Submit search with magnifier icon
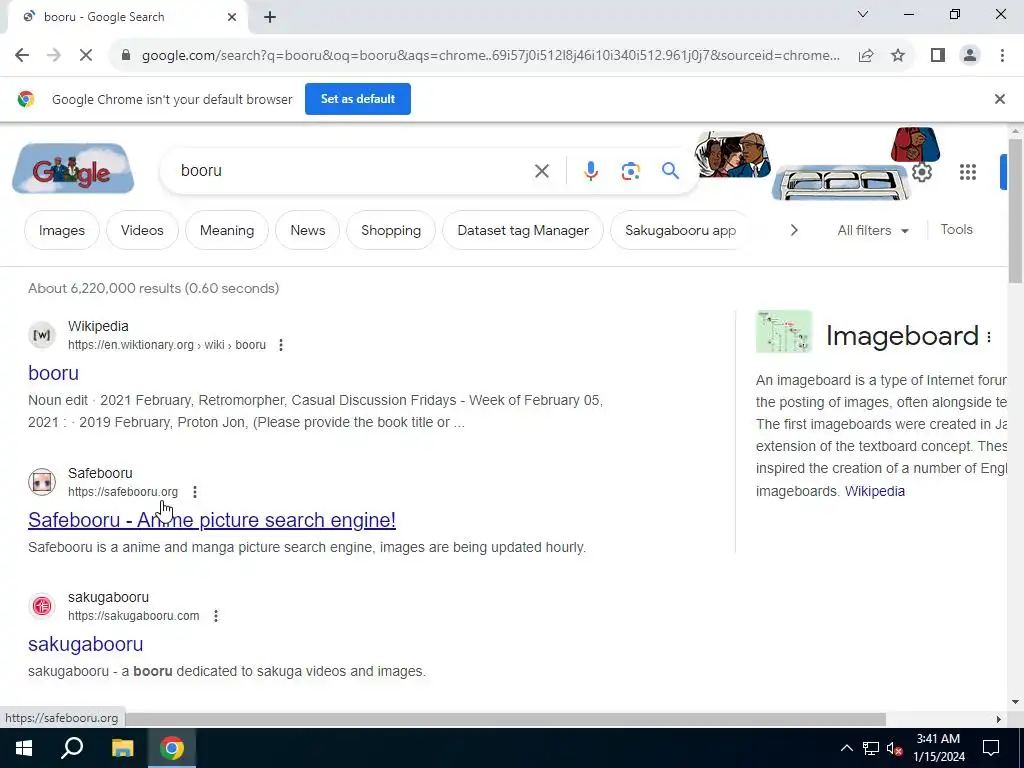The width and height of the screenshot is (1024, 768). point(670,171)
